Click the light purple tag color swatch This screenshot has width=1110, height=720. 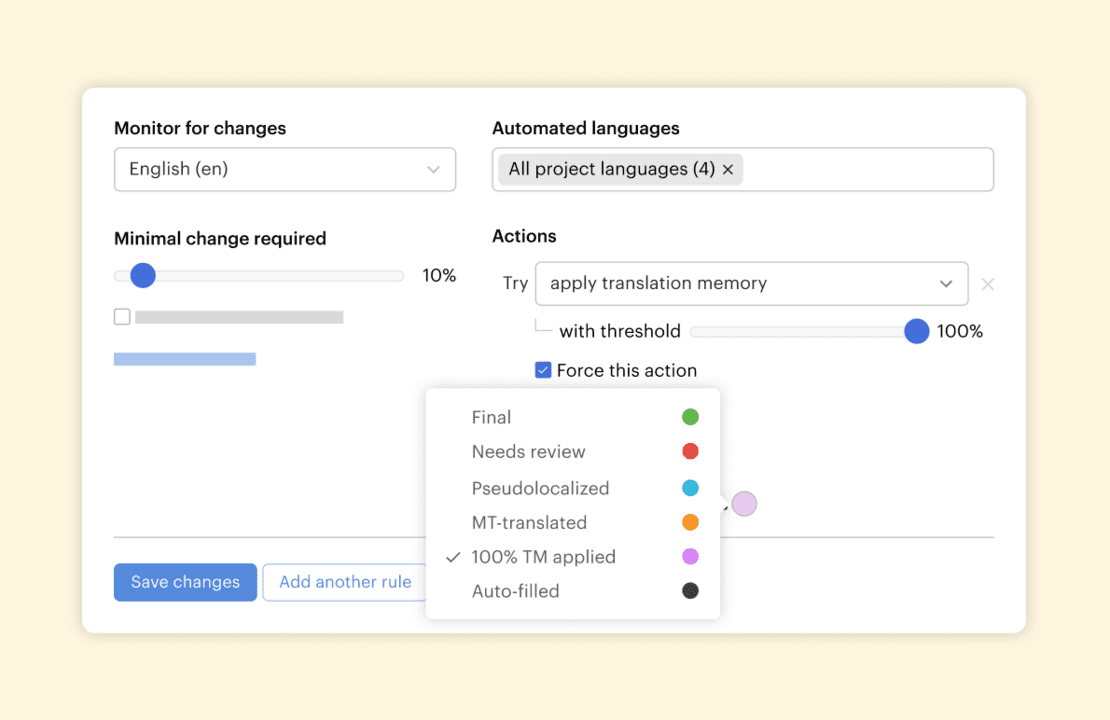point(744,504)
